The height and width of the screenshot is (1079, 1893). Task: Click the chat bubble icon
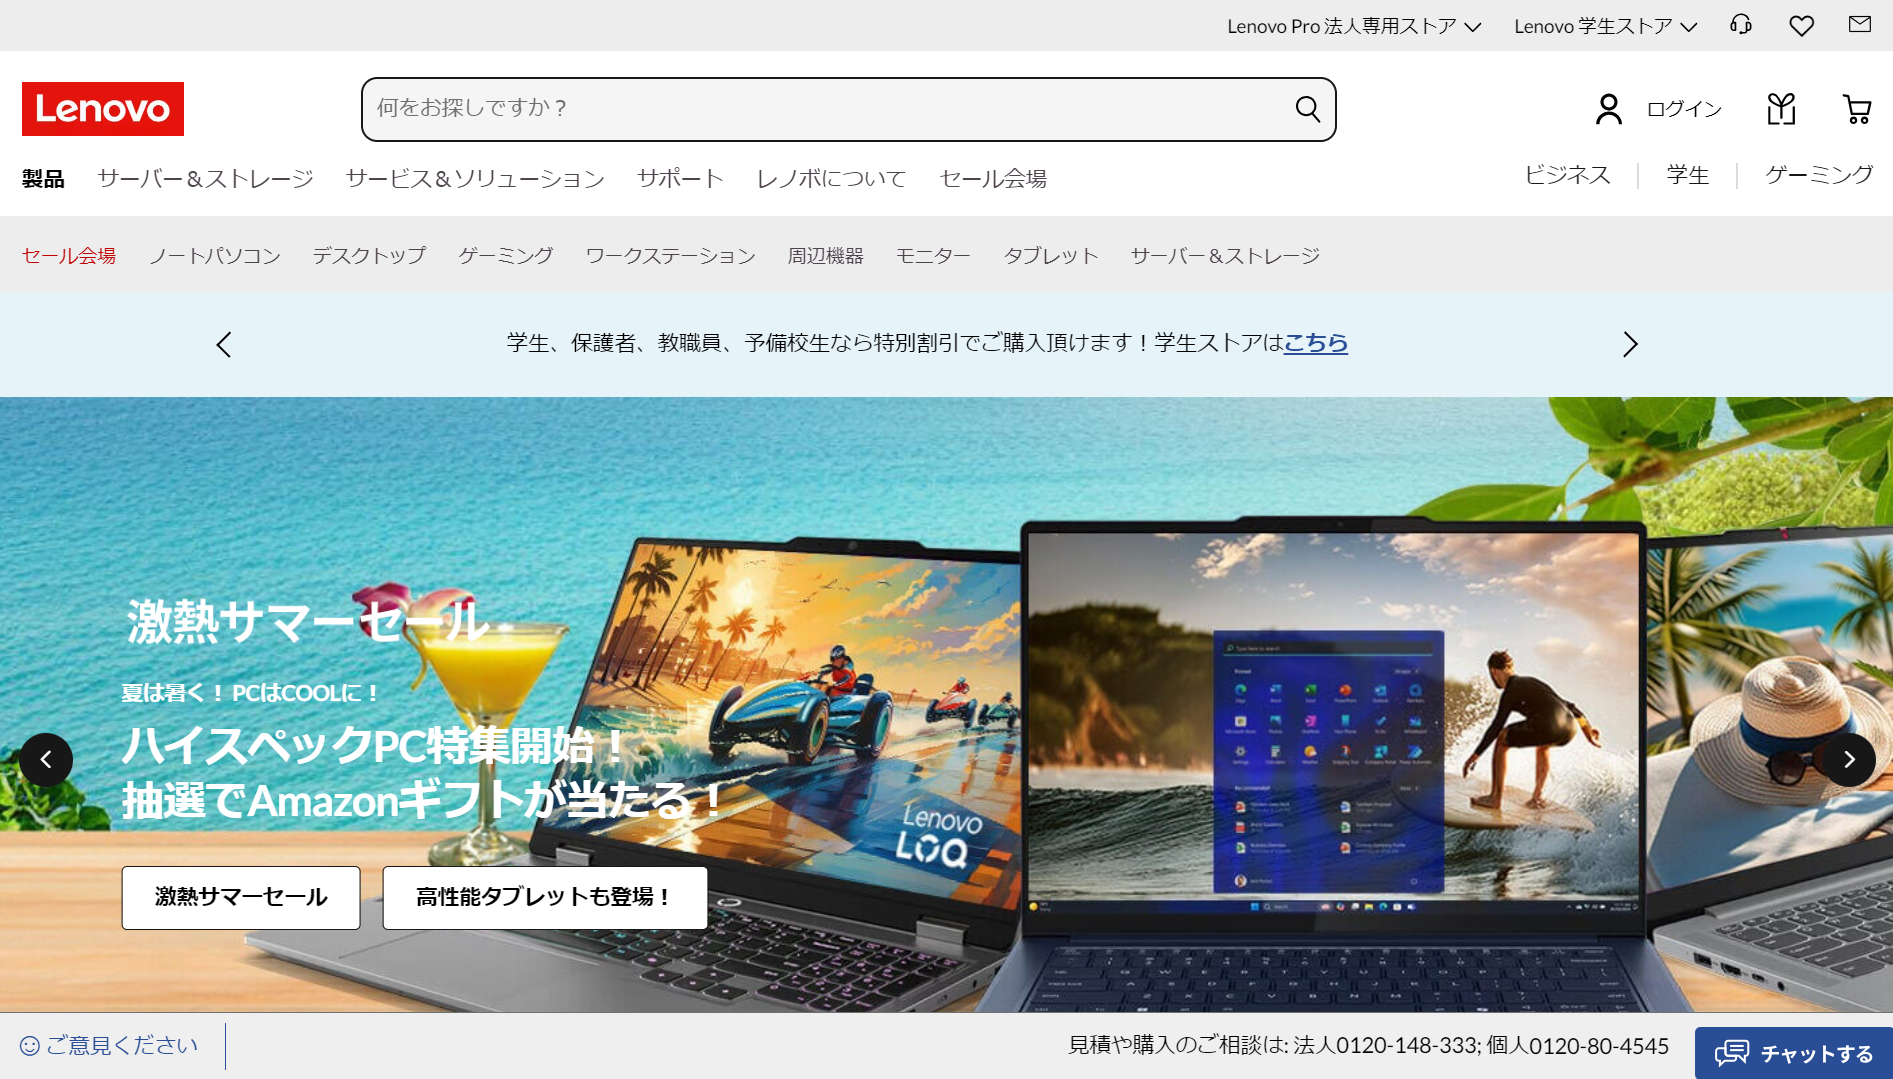pos(1732,1053)
